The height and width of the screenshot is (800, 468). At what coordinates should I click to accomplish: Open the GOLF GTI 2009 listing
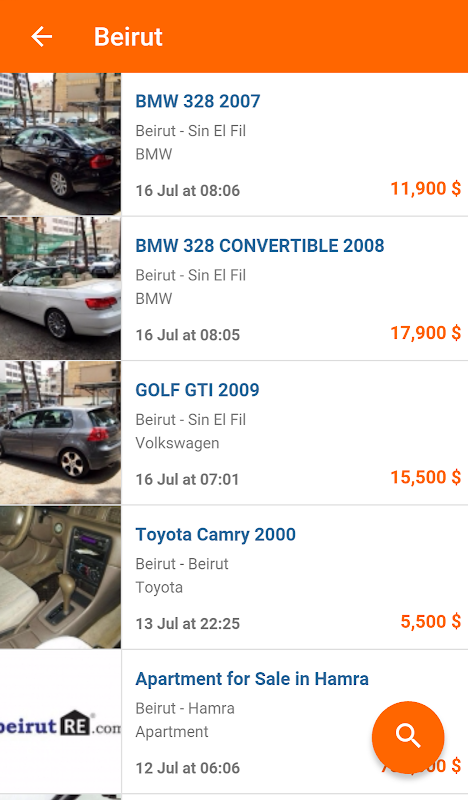(197, 390)
